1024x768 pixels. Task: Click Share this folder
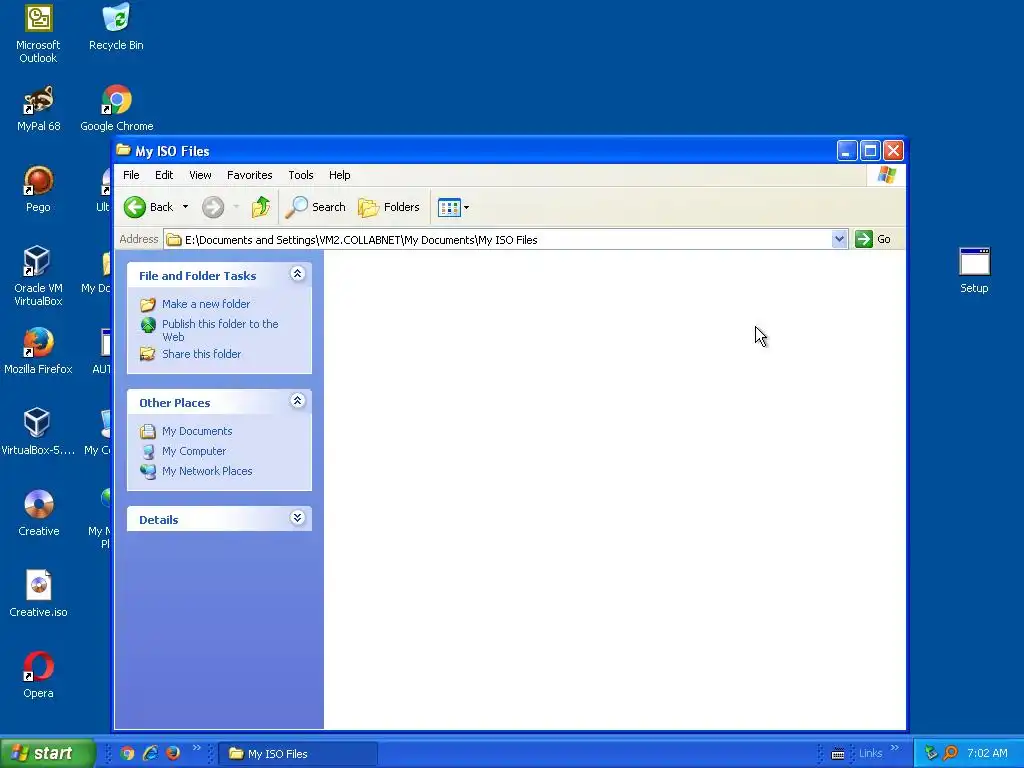pos(201,354)
